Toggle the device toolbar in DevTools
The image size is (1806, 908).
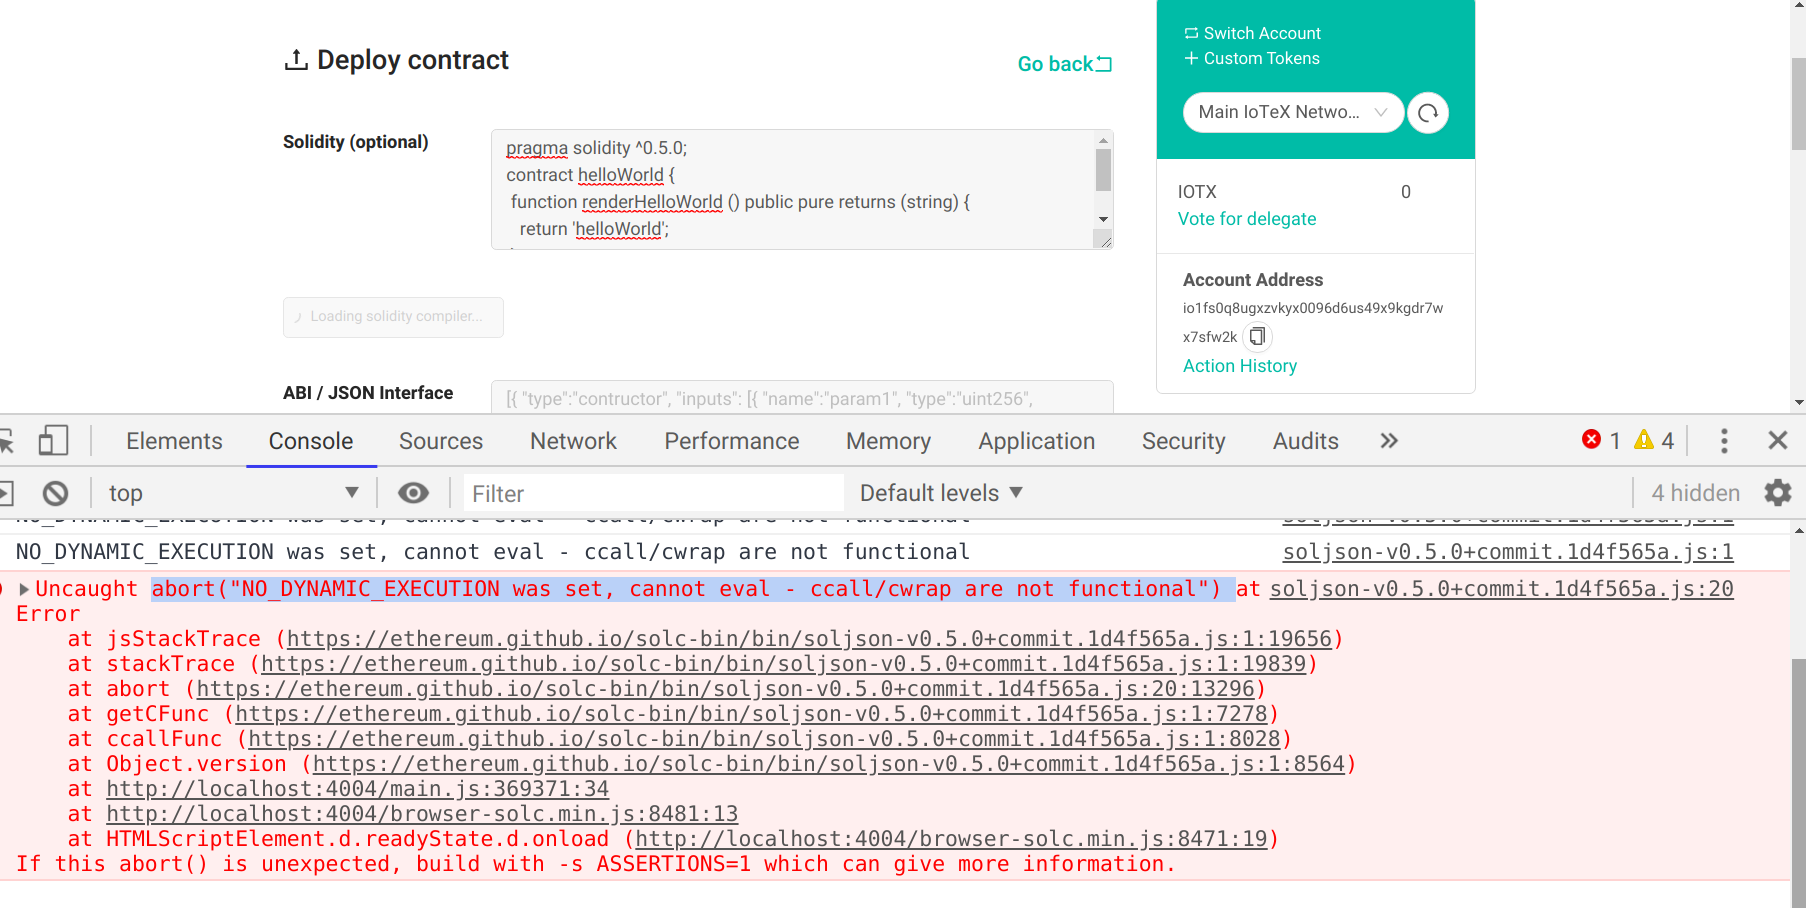point(55,440)
